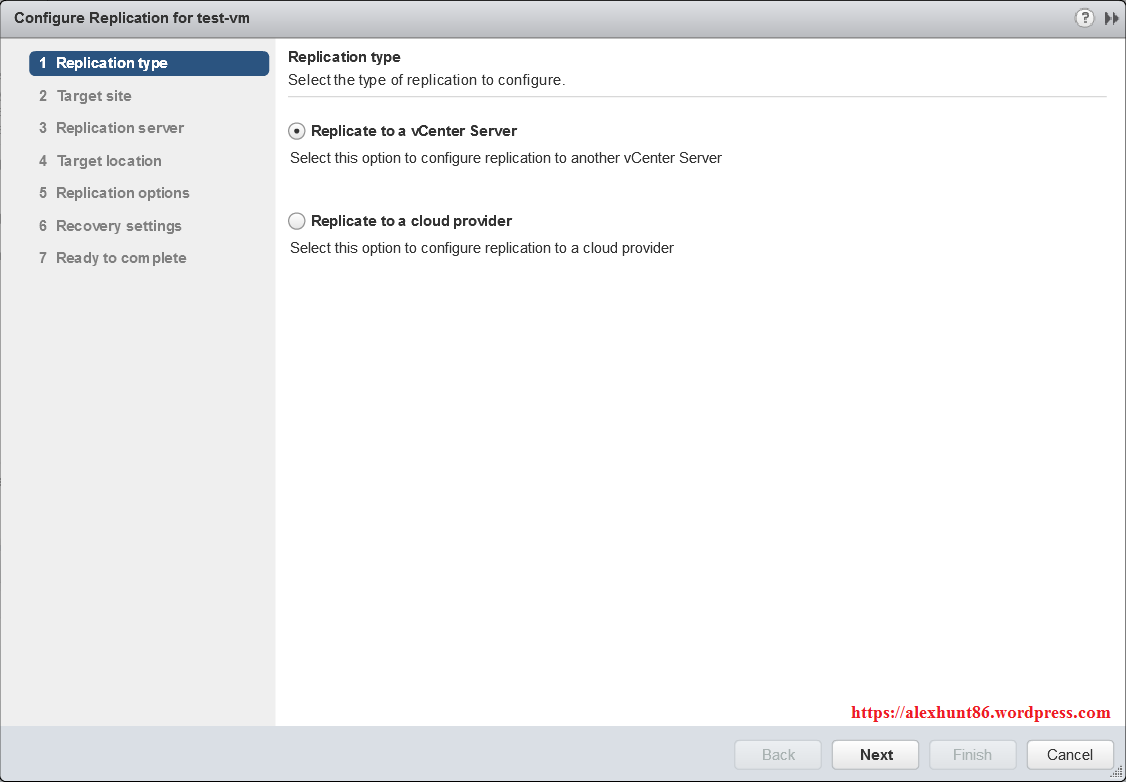Click the greyed-out Finish button

pyautogui.click(x=972, y=755)
